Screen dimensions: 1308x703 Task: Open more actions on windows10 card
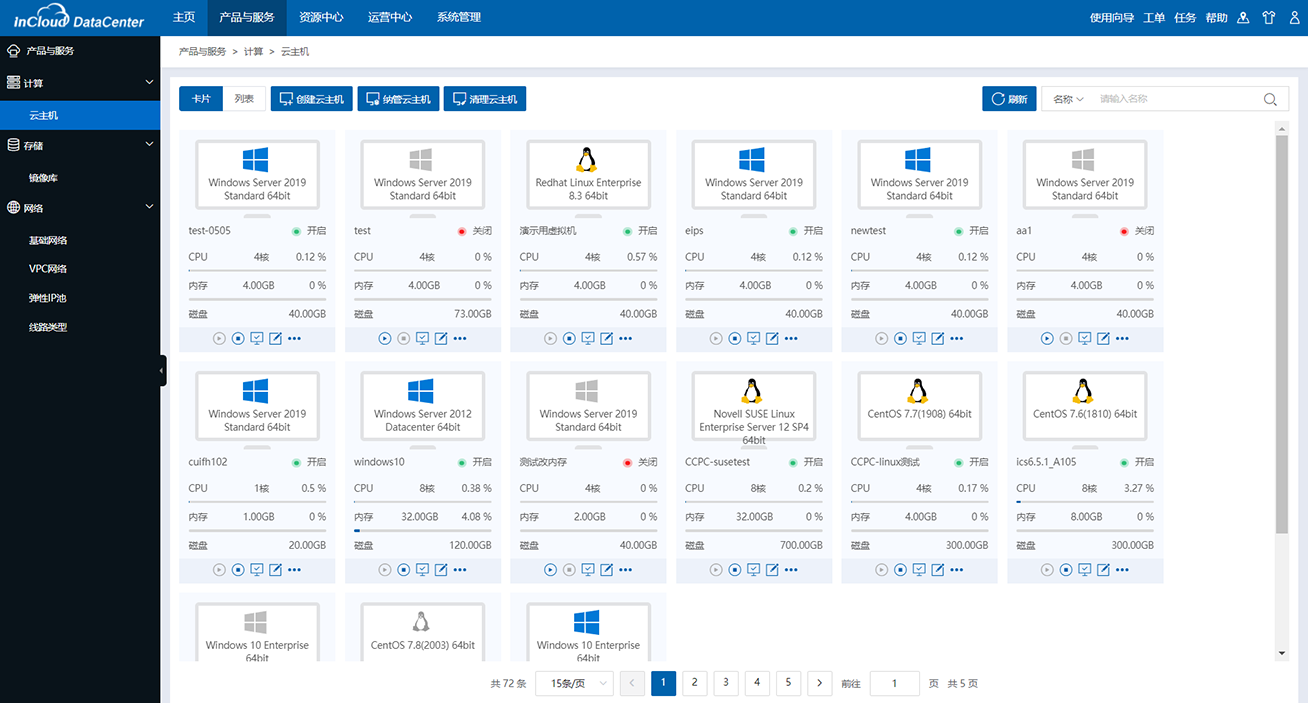click(460, 570)
